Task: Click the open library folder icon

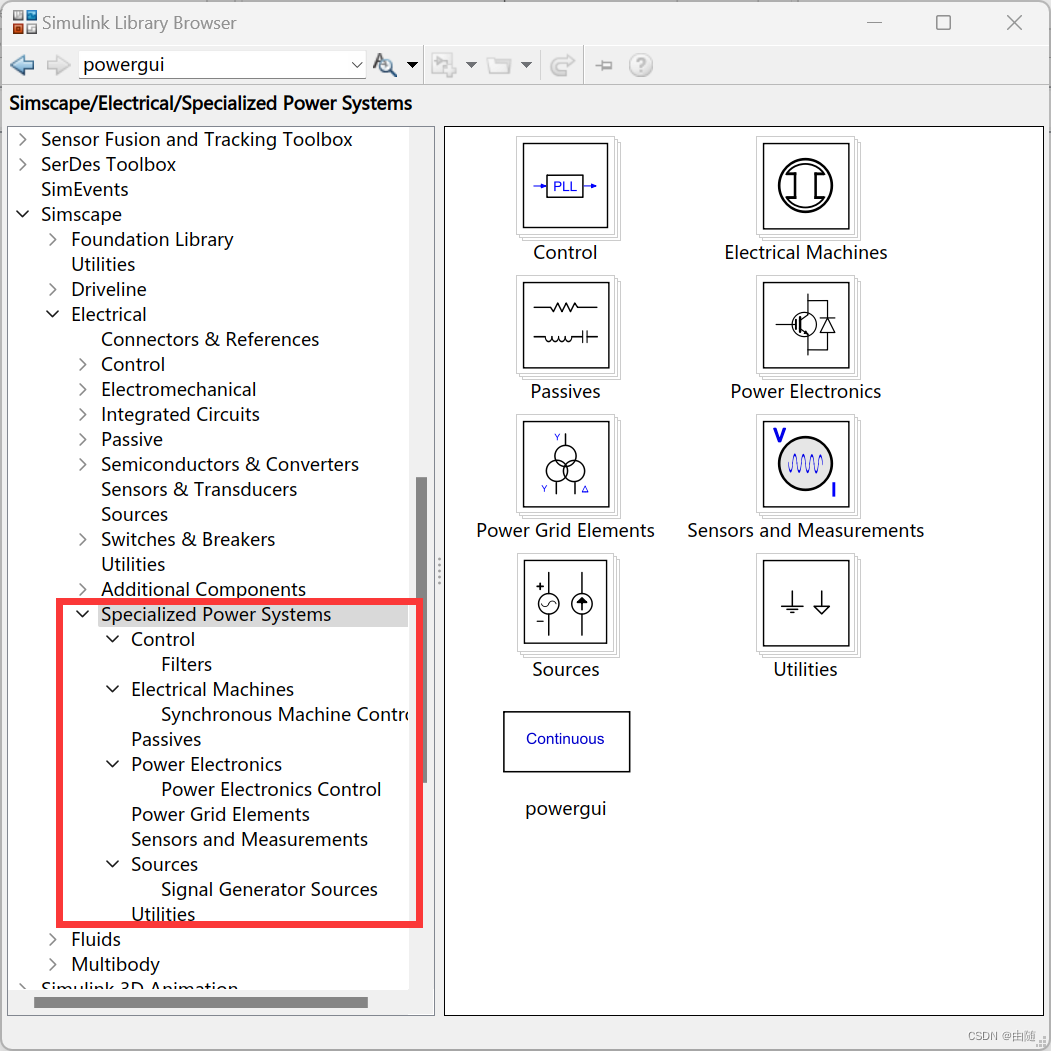Action: pos(499,65)
